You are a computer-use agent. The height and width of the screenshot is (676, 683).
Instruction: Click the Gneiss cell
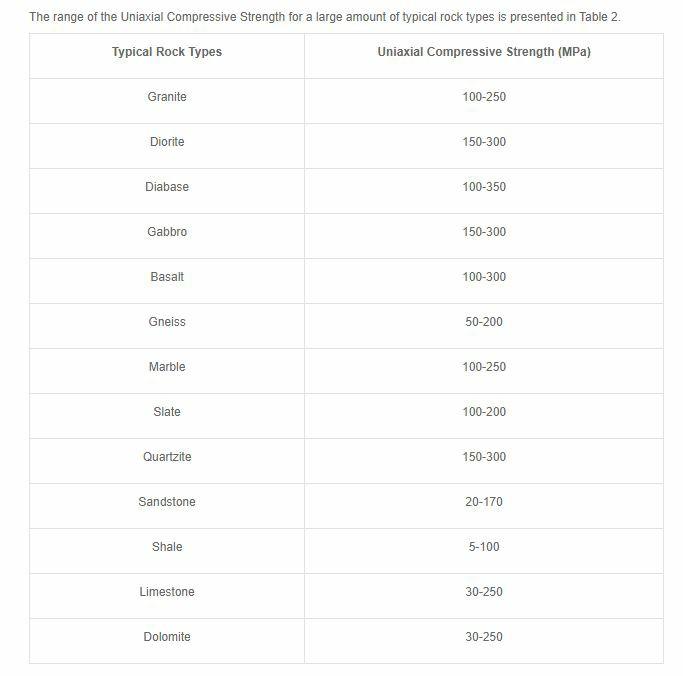(x=167, y=322)
